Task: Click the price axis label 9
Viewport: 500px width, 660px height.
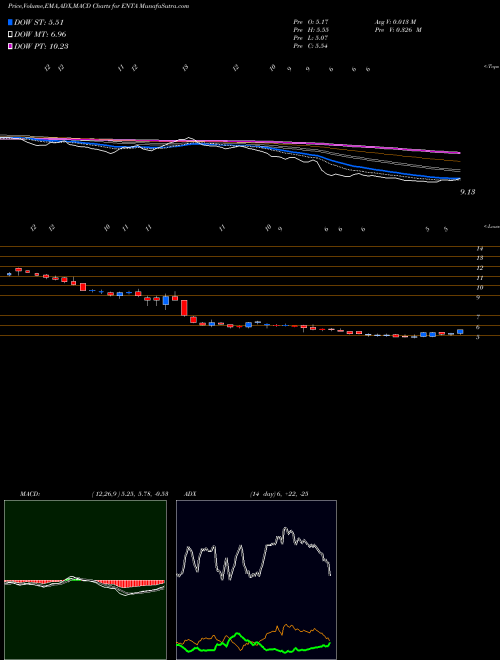Action: (478, 298)
